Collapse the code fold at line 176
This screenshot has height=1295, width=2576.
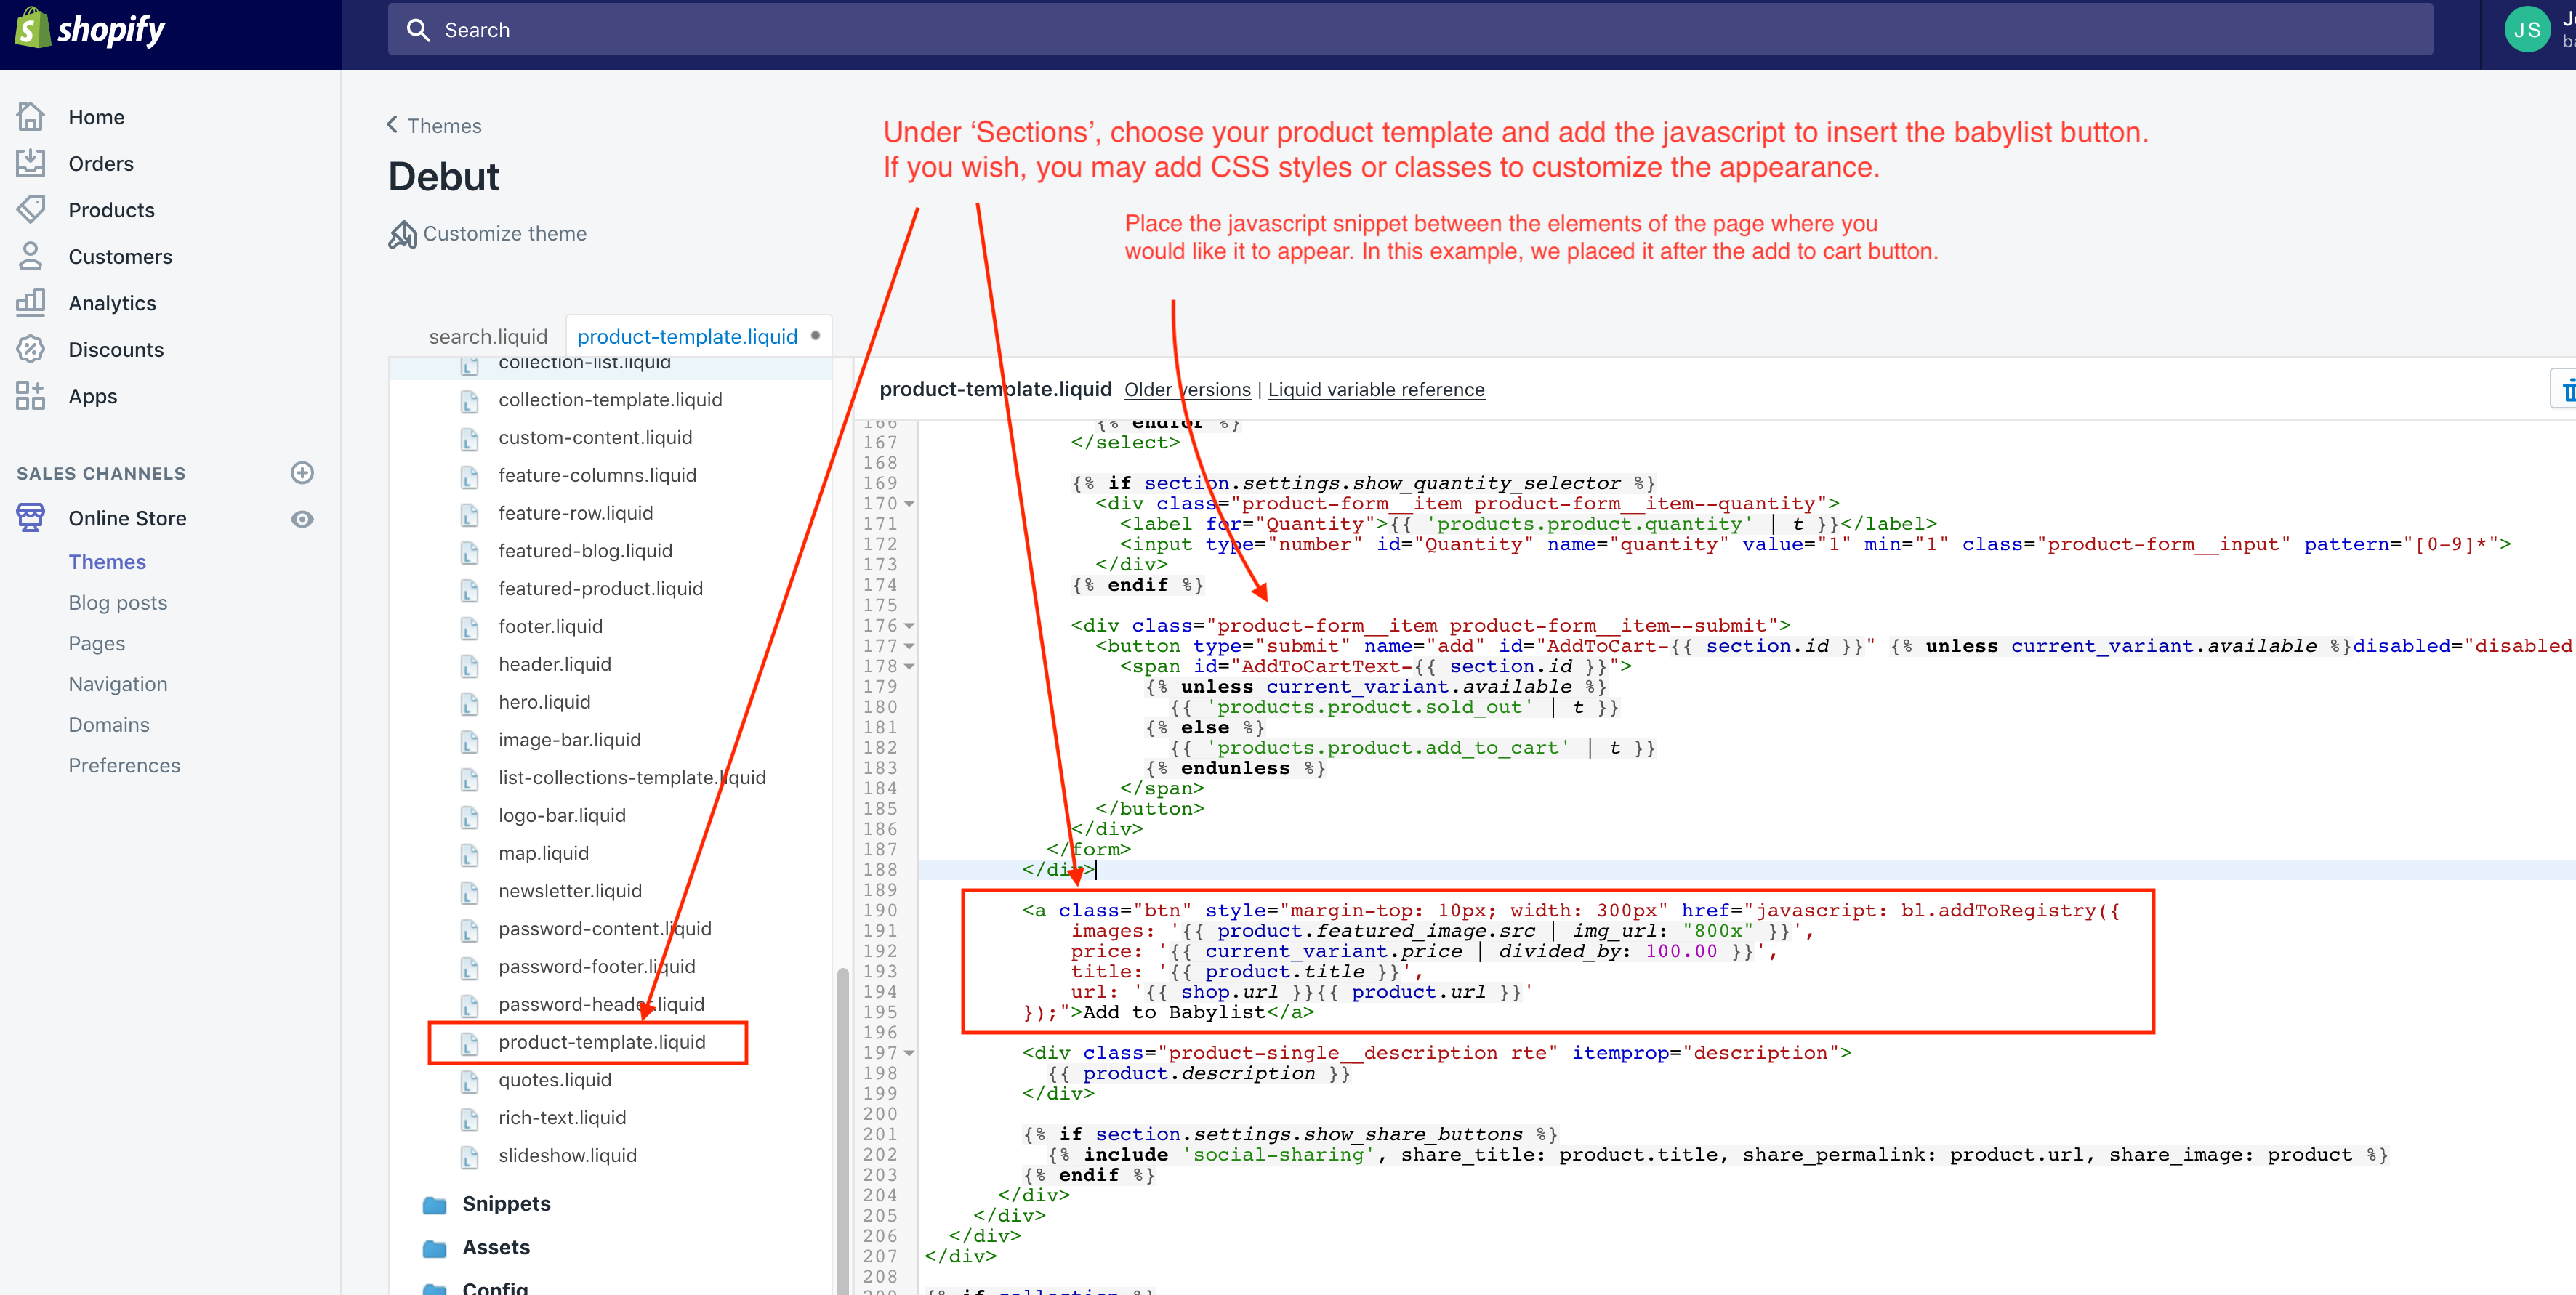(909, 625)
